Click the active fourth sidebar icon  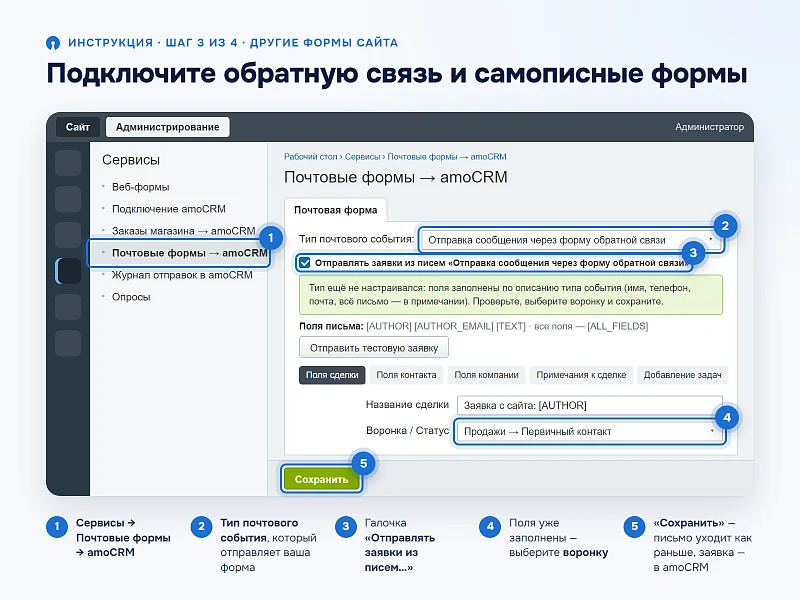(x=68, y=271)
